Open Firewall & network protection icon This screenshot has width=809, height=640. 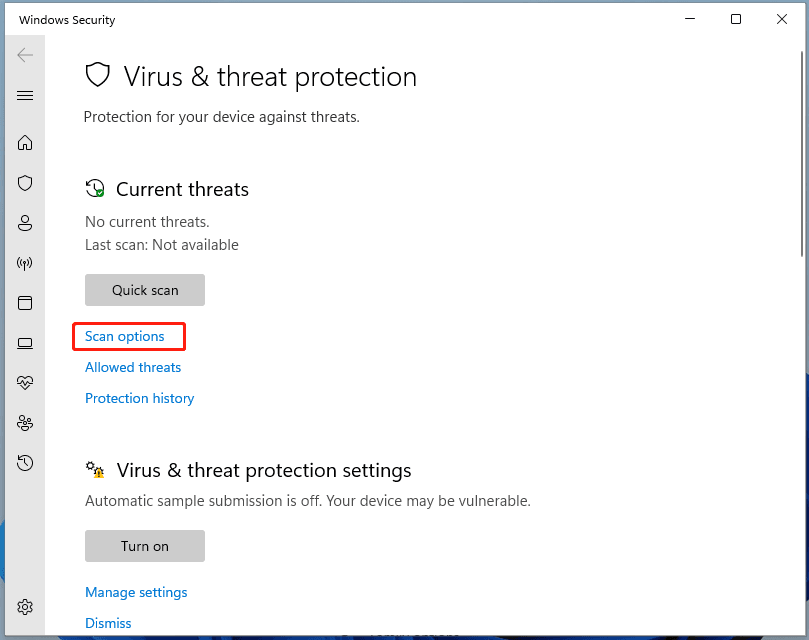click(25, 263)
